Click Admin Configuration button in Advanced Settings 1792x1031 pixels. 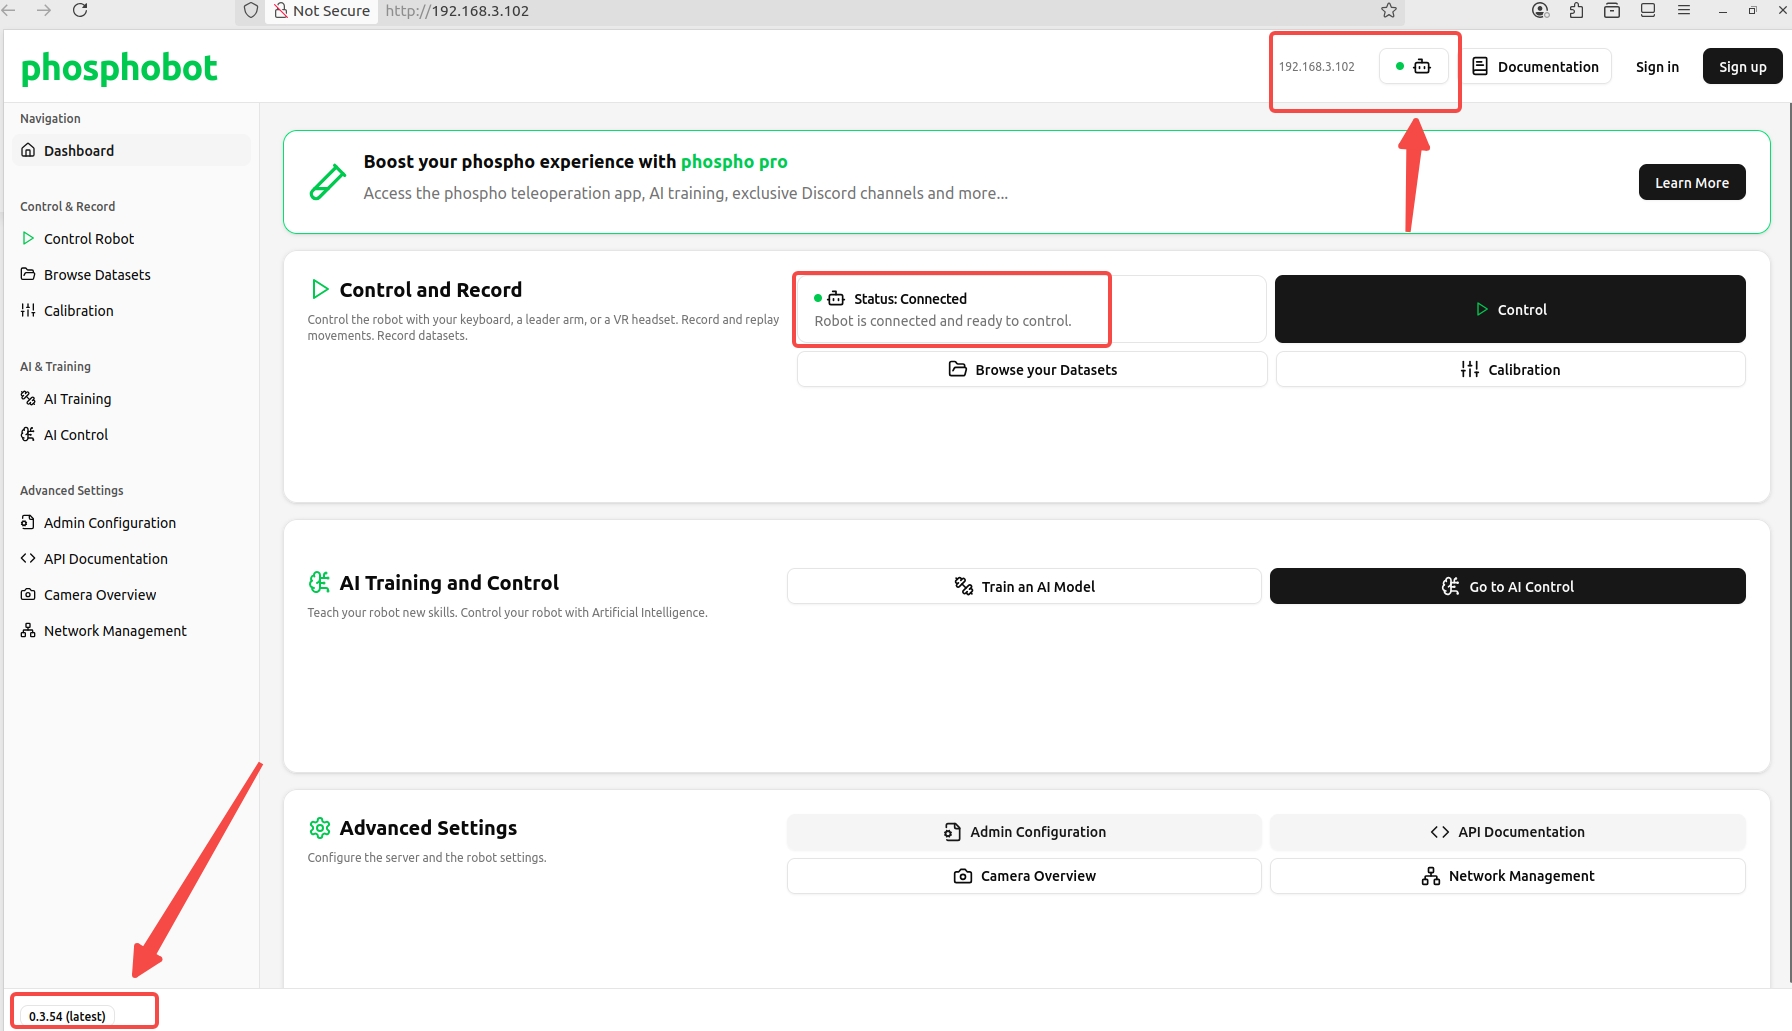point(1024,832)
